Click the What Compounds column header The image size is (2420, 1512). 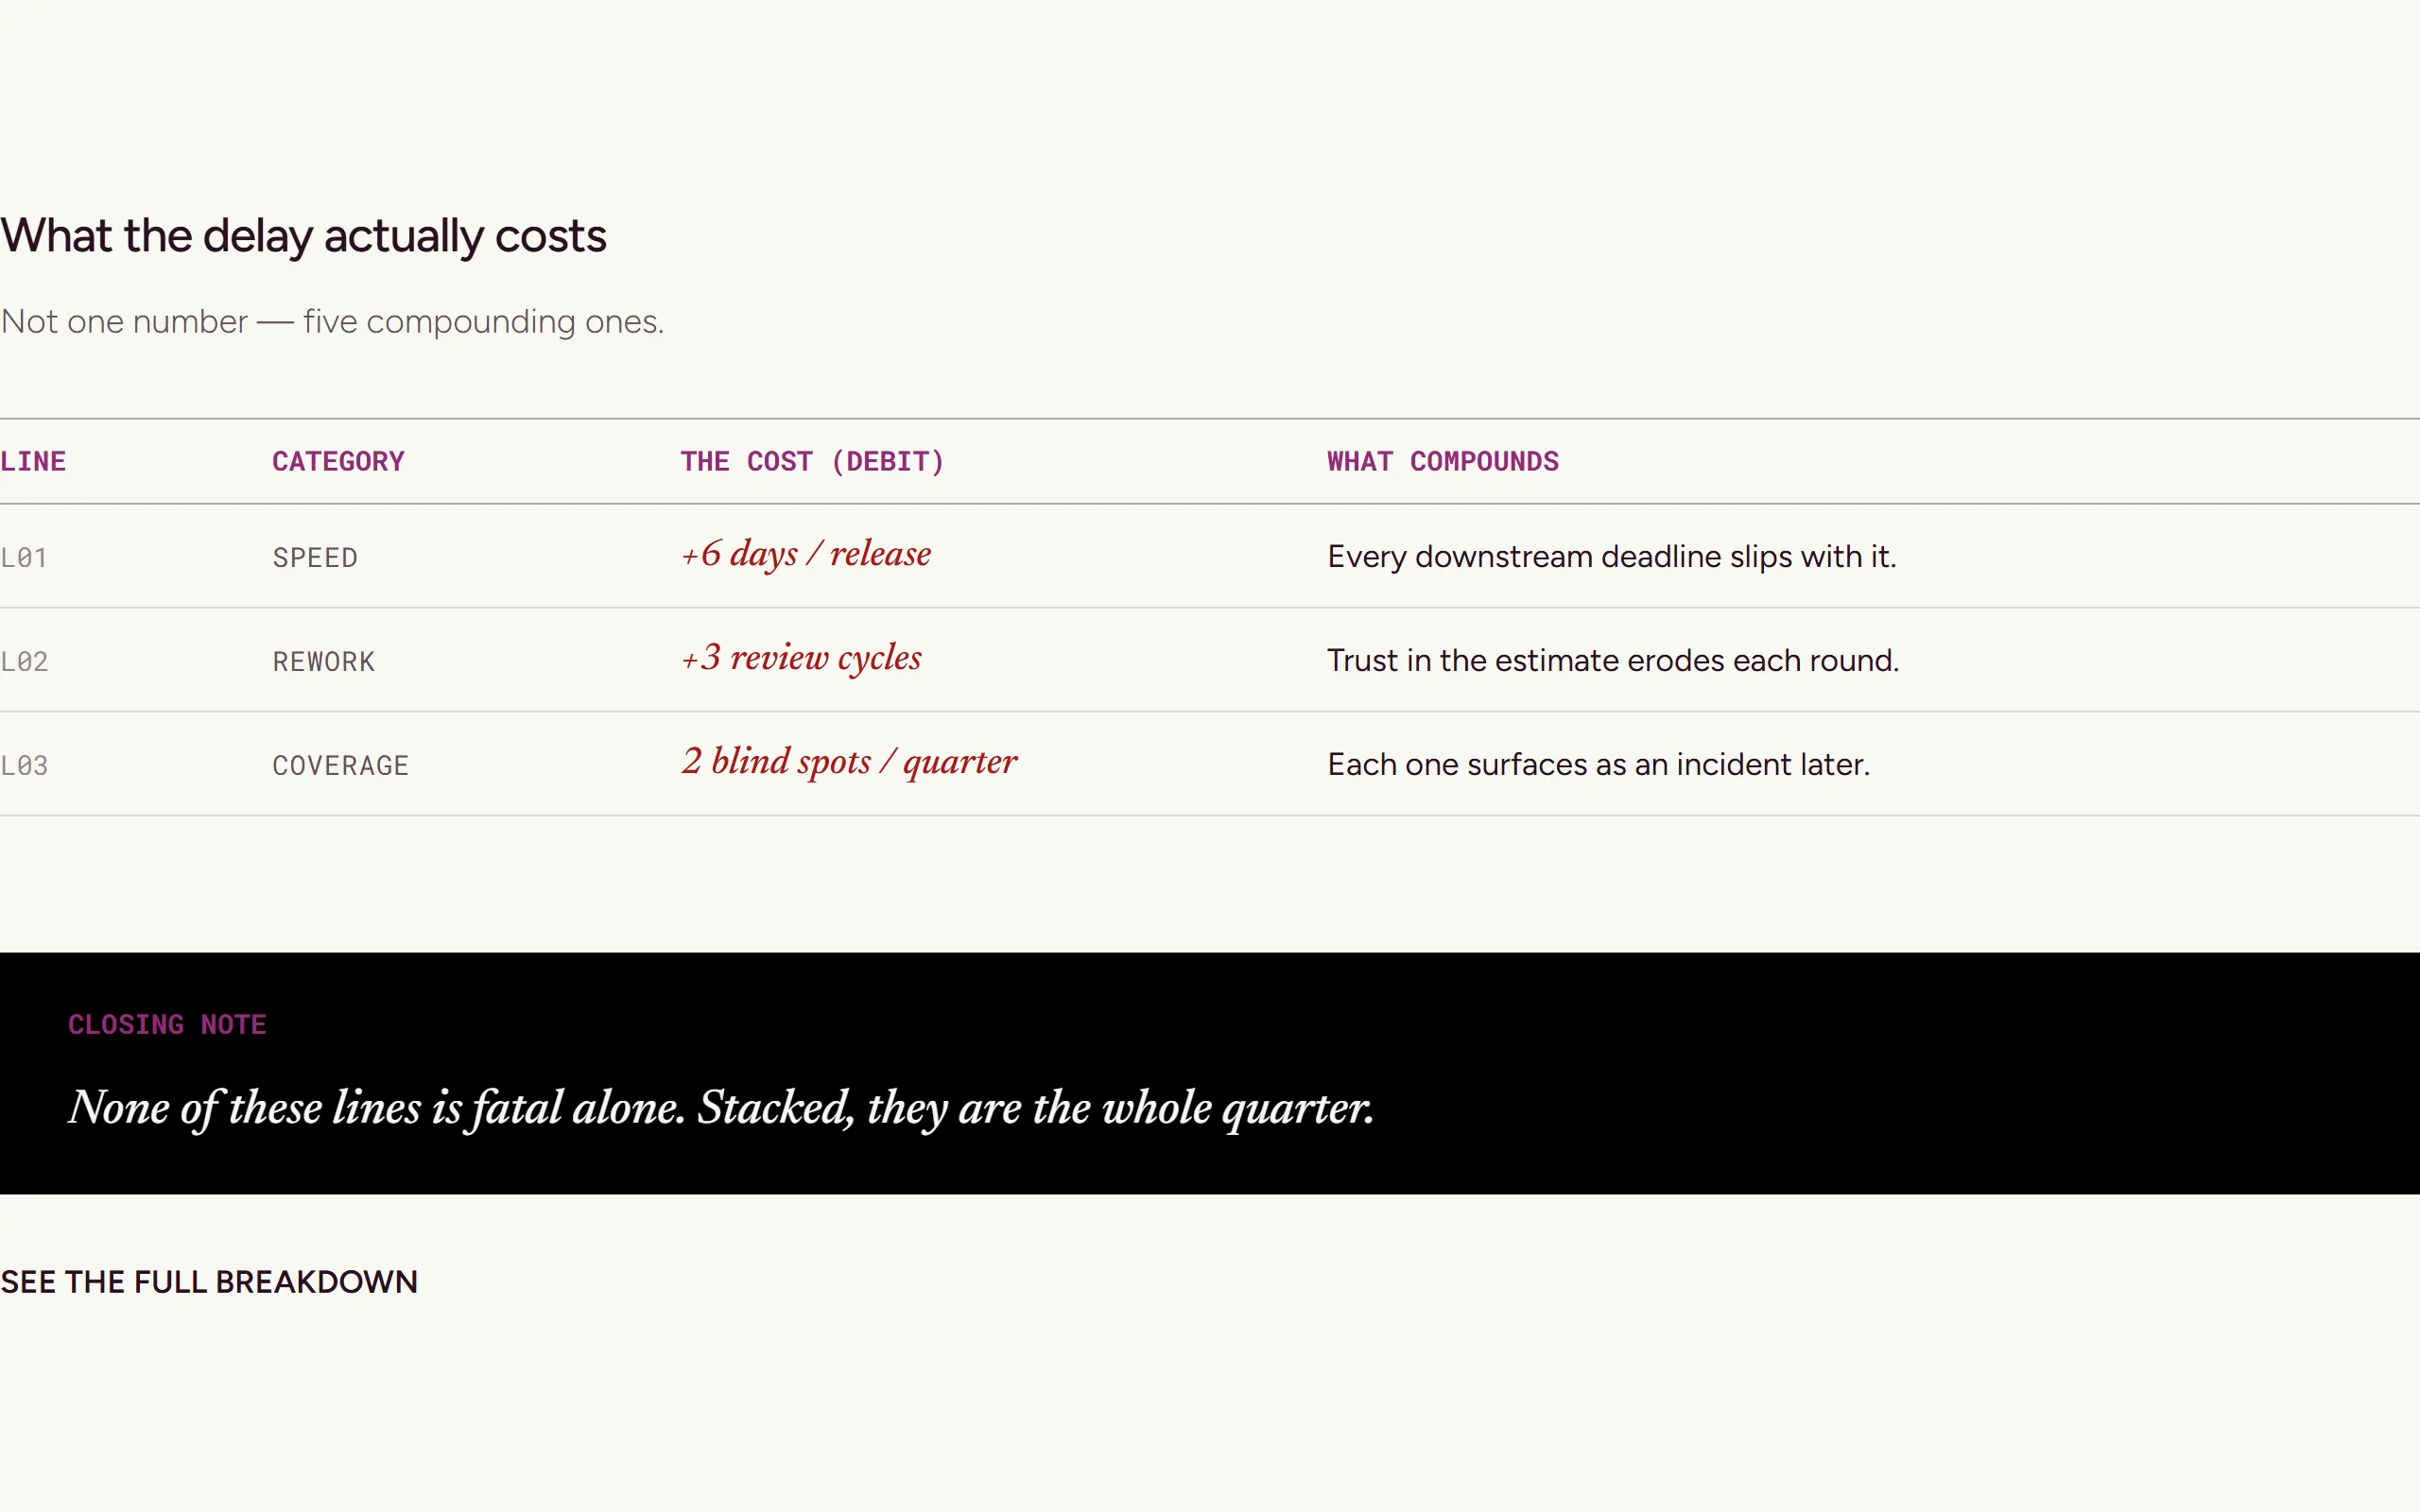coord(1443,461)
